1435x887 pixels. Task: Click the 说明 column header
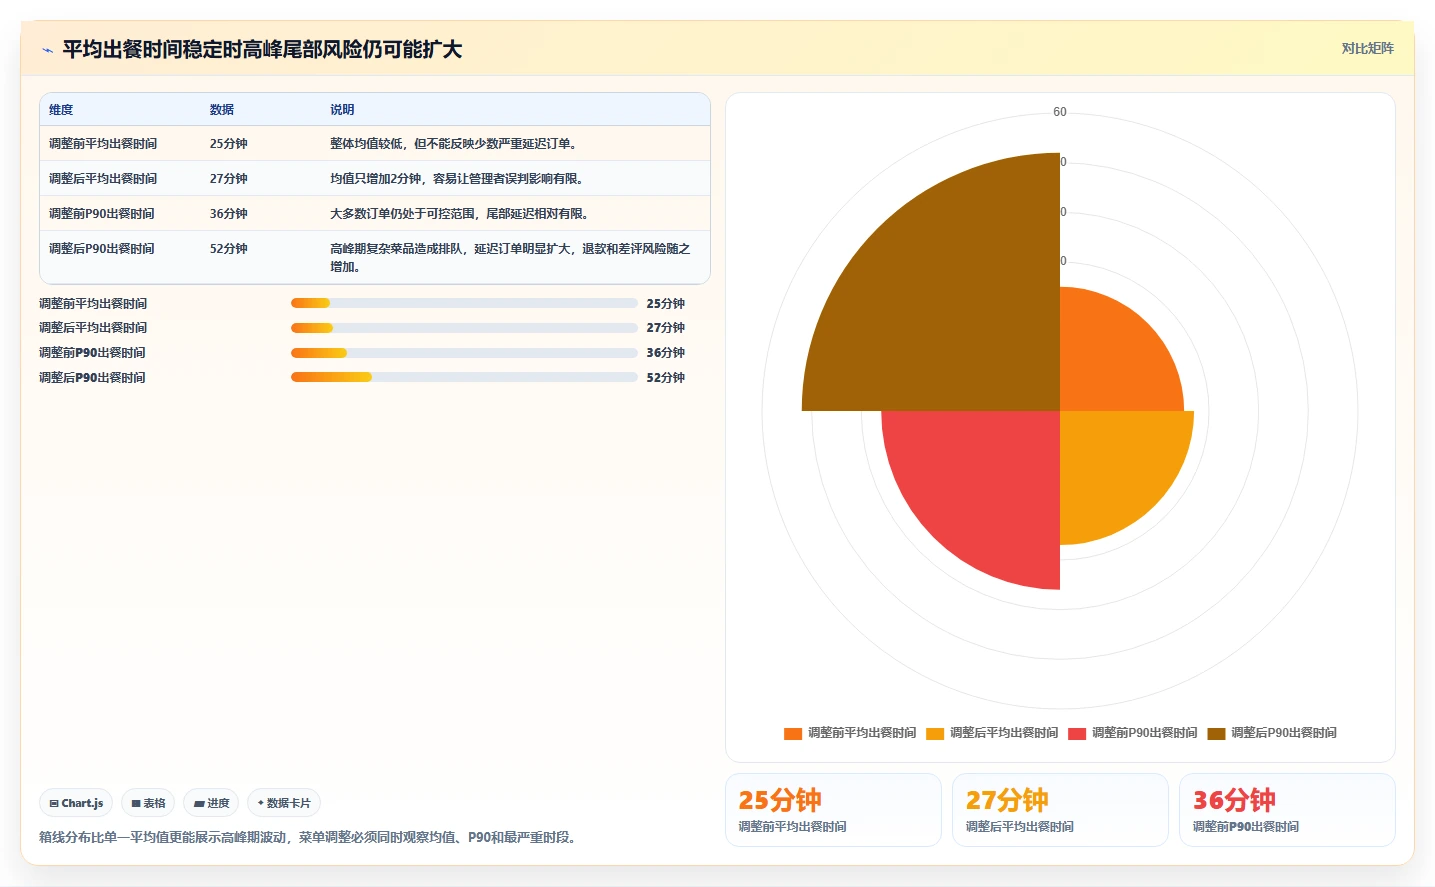342,110
